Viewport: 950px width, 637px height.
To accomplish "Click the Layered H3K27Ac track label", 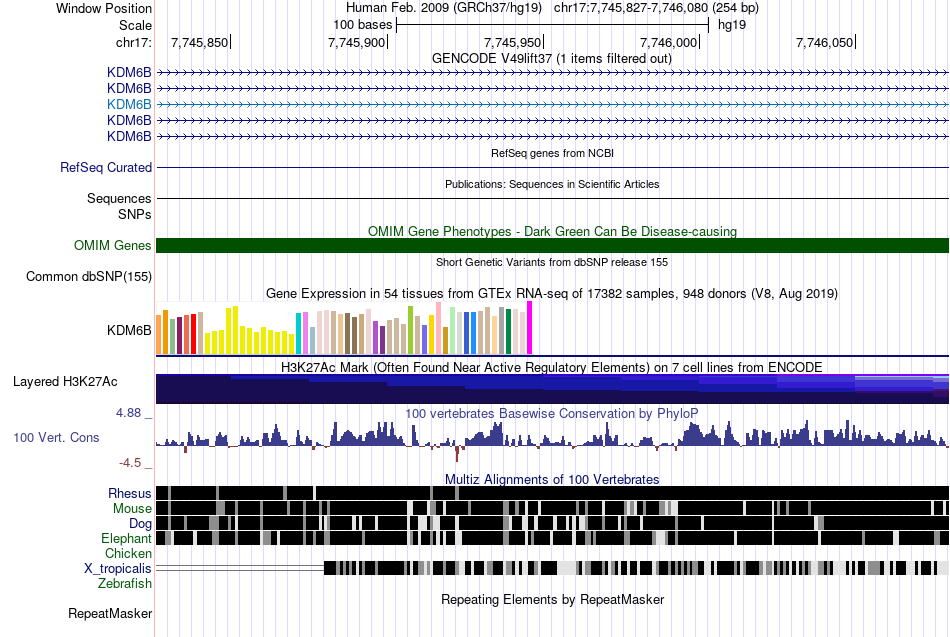I will pos(65,382).
